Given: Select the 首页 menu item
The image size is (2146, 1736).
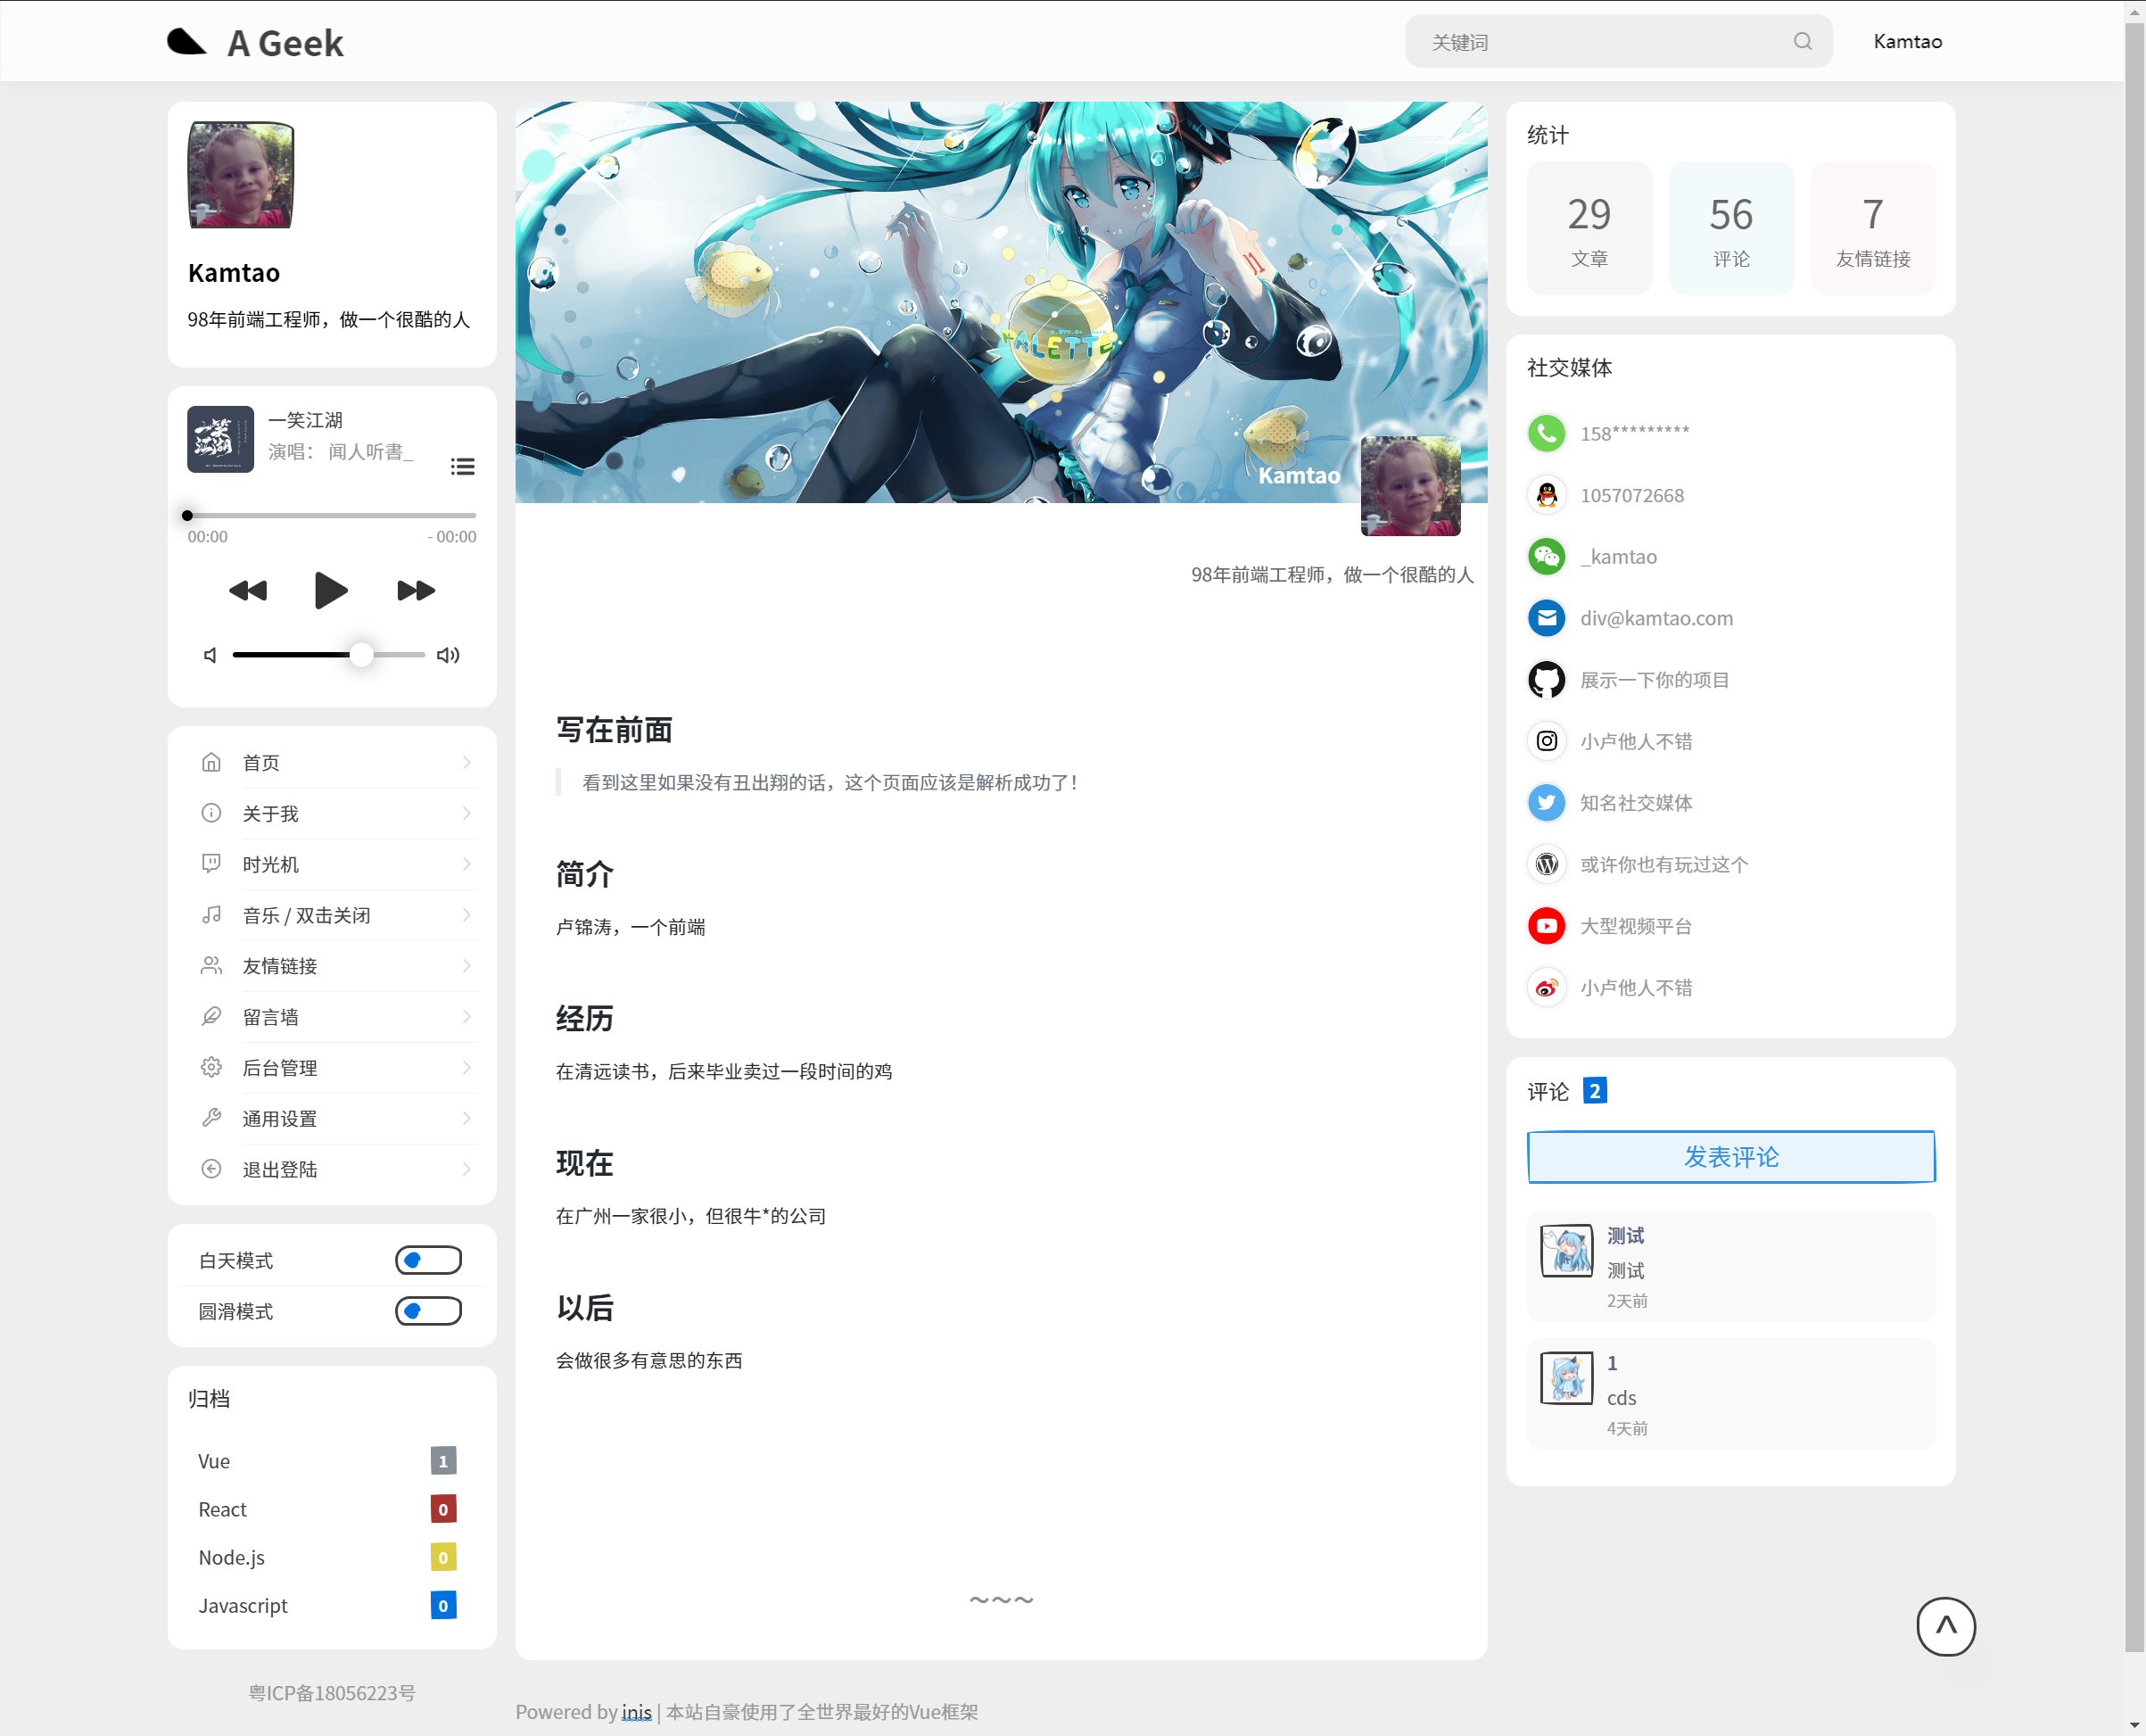Looking at the screenshot, I should pyautogui.click(x=332, y=762).
